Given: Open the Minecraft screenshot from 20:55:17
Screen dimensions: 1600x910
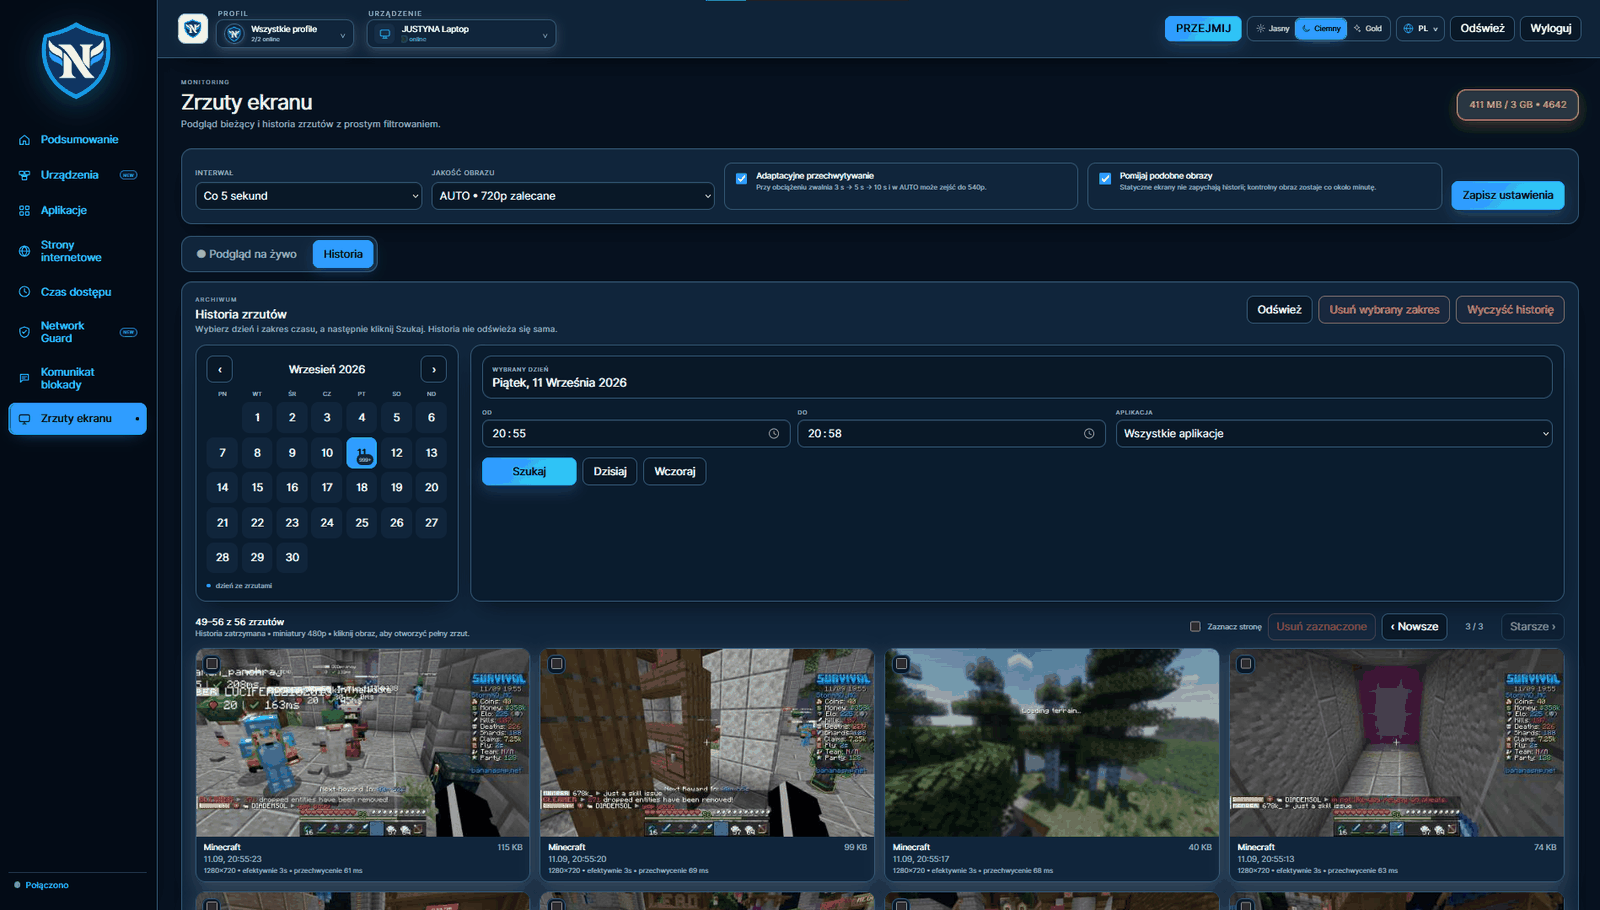Looking at the screenshot, I should click(1052, 743).
